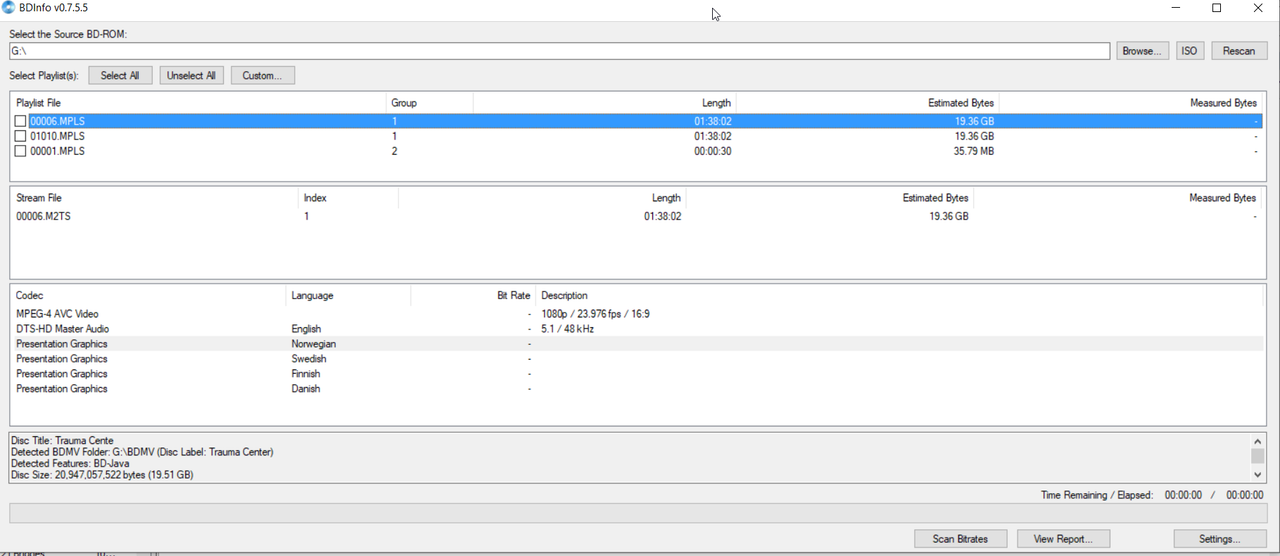This screenshot has height=556, width=1280.
Task: Click up arrow of disc info scrollbar
Action: click(x=1258, y=441)
